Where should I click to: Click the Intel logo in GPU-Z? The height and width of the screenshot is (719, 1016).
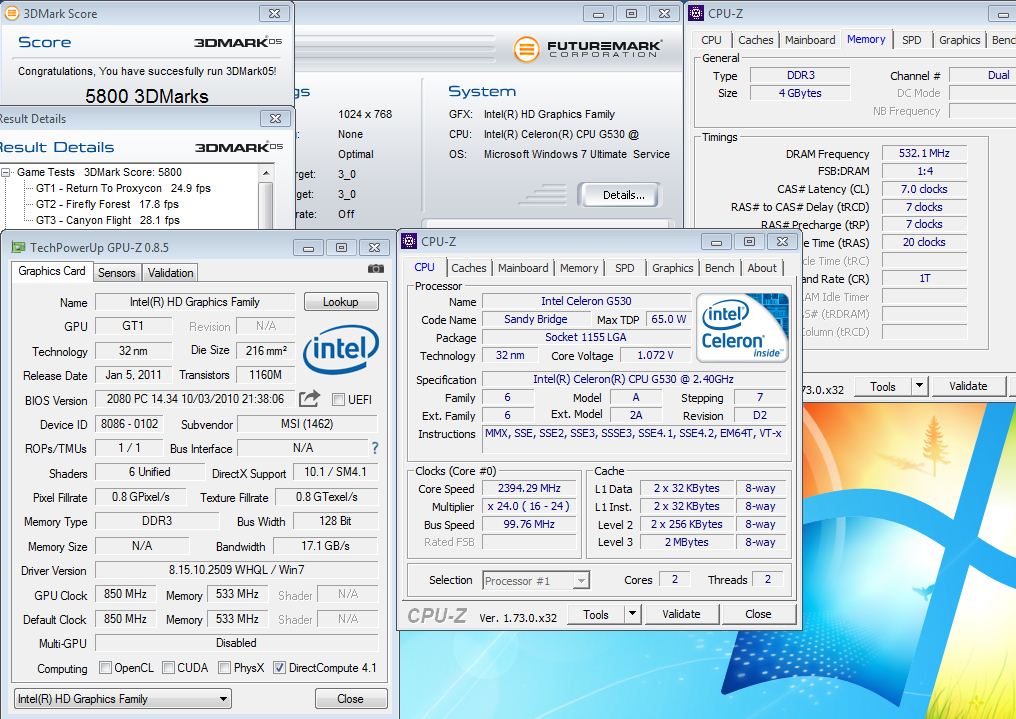[341, 349]
